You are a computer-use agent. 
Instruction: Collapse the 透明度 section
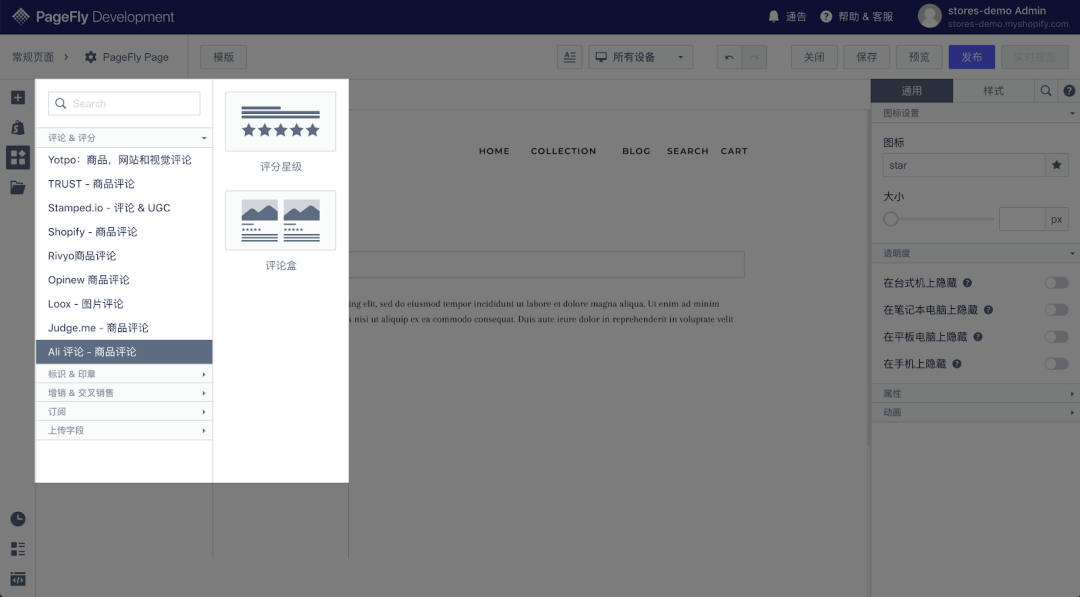[975, 253]
